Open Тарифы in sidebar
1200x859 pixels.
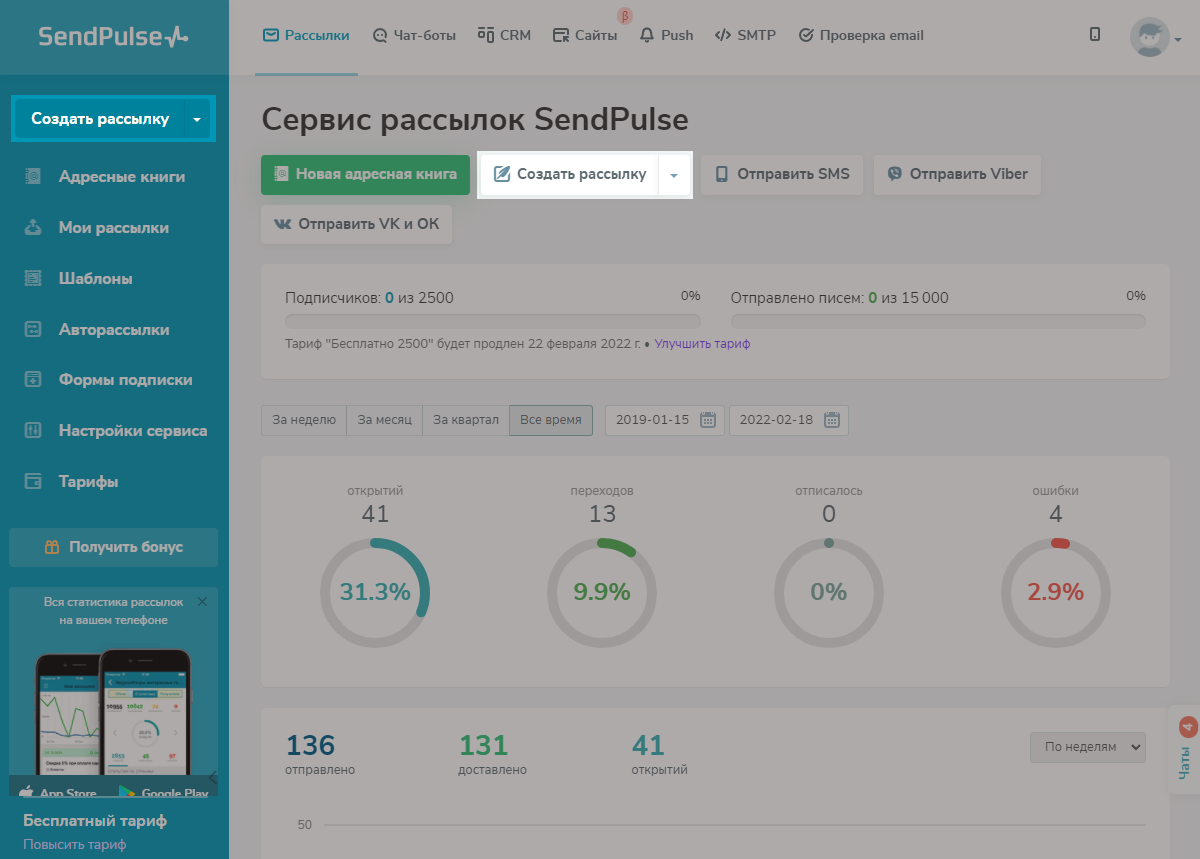coord(89,482)
